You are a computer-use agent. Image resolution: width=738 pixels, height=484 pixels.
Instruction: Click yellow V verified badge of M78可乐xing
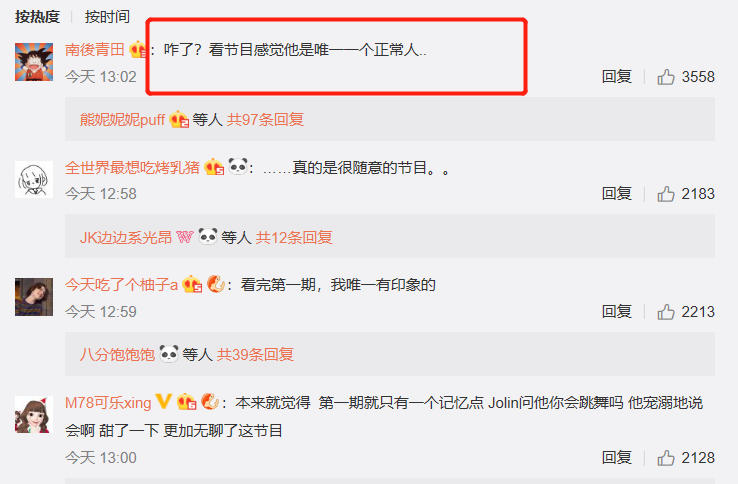tap(163, 402)
